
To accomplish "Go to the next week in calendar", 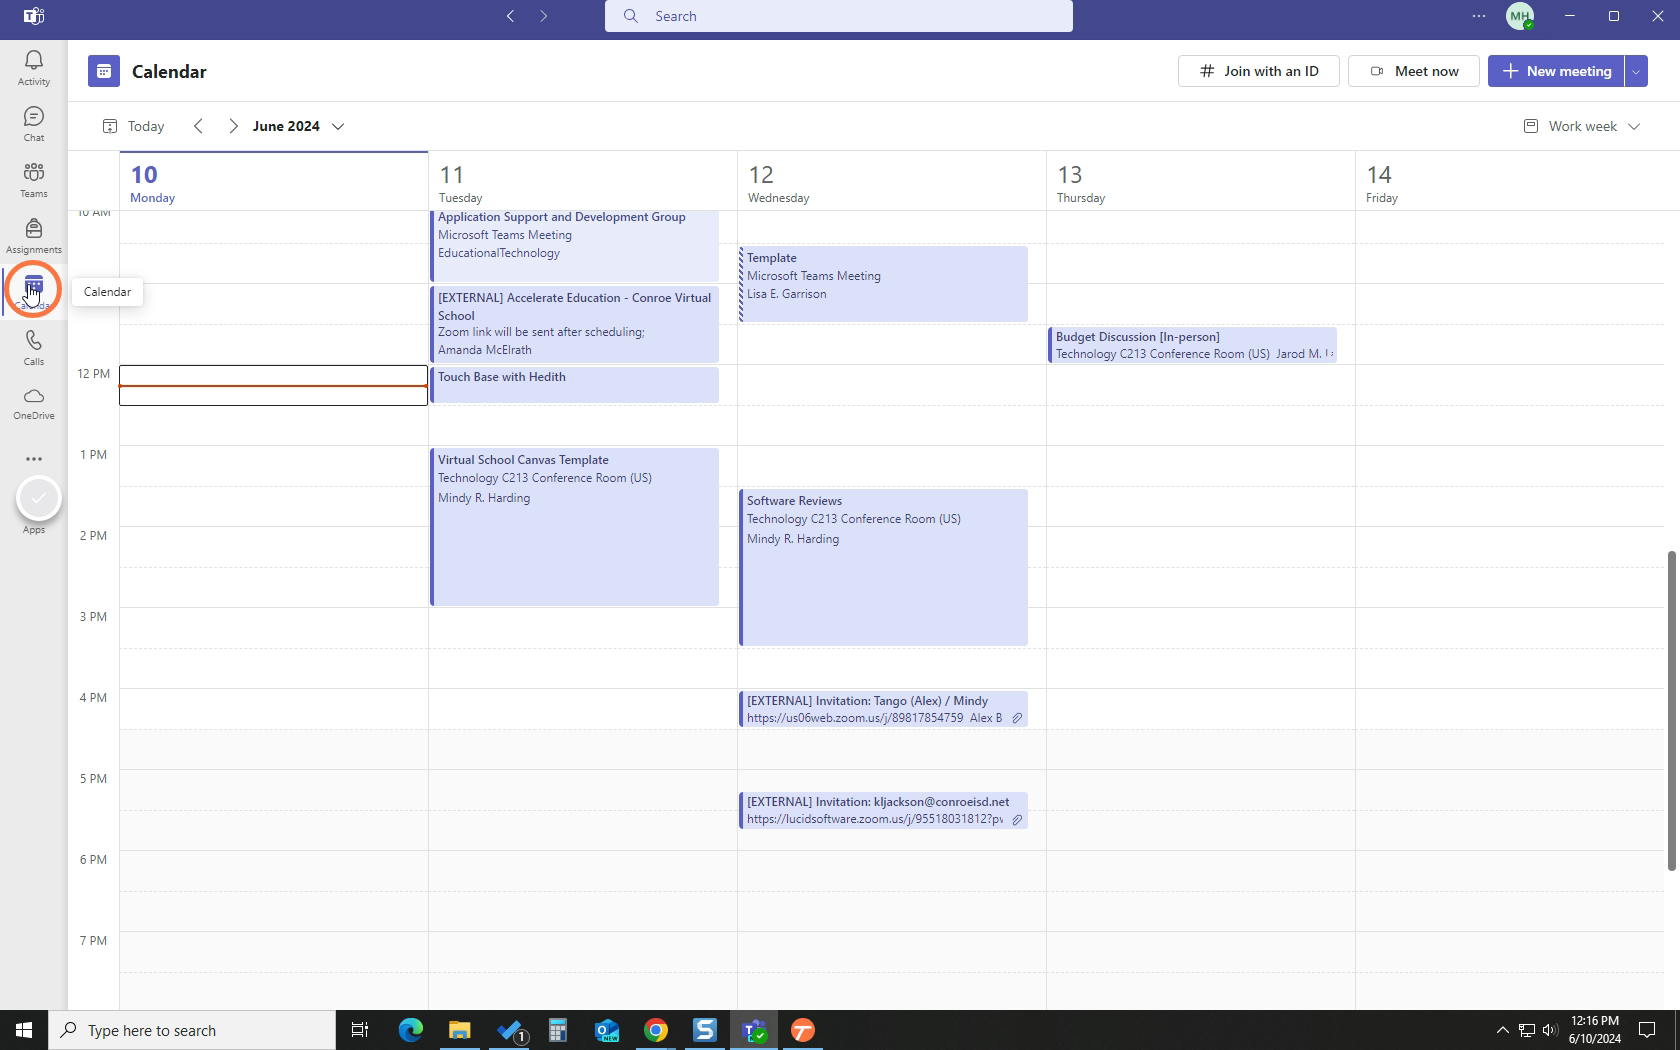I will click(x=233, y=126).
